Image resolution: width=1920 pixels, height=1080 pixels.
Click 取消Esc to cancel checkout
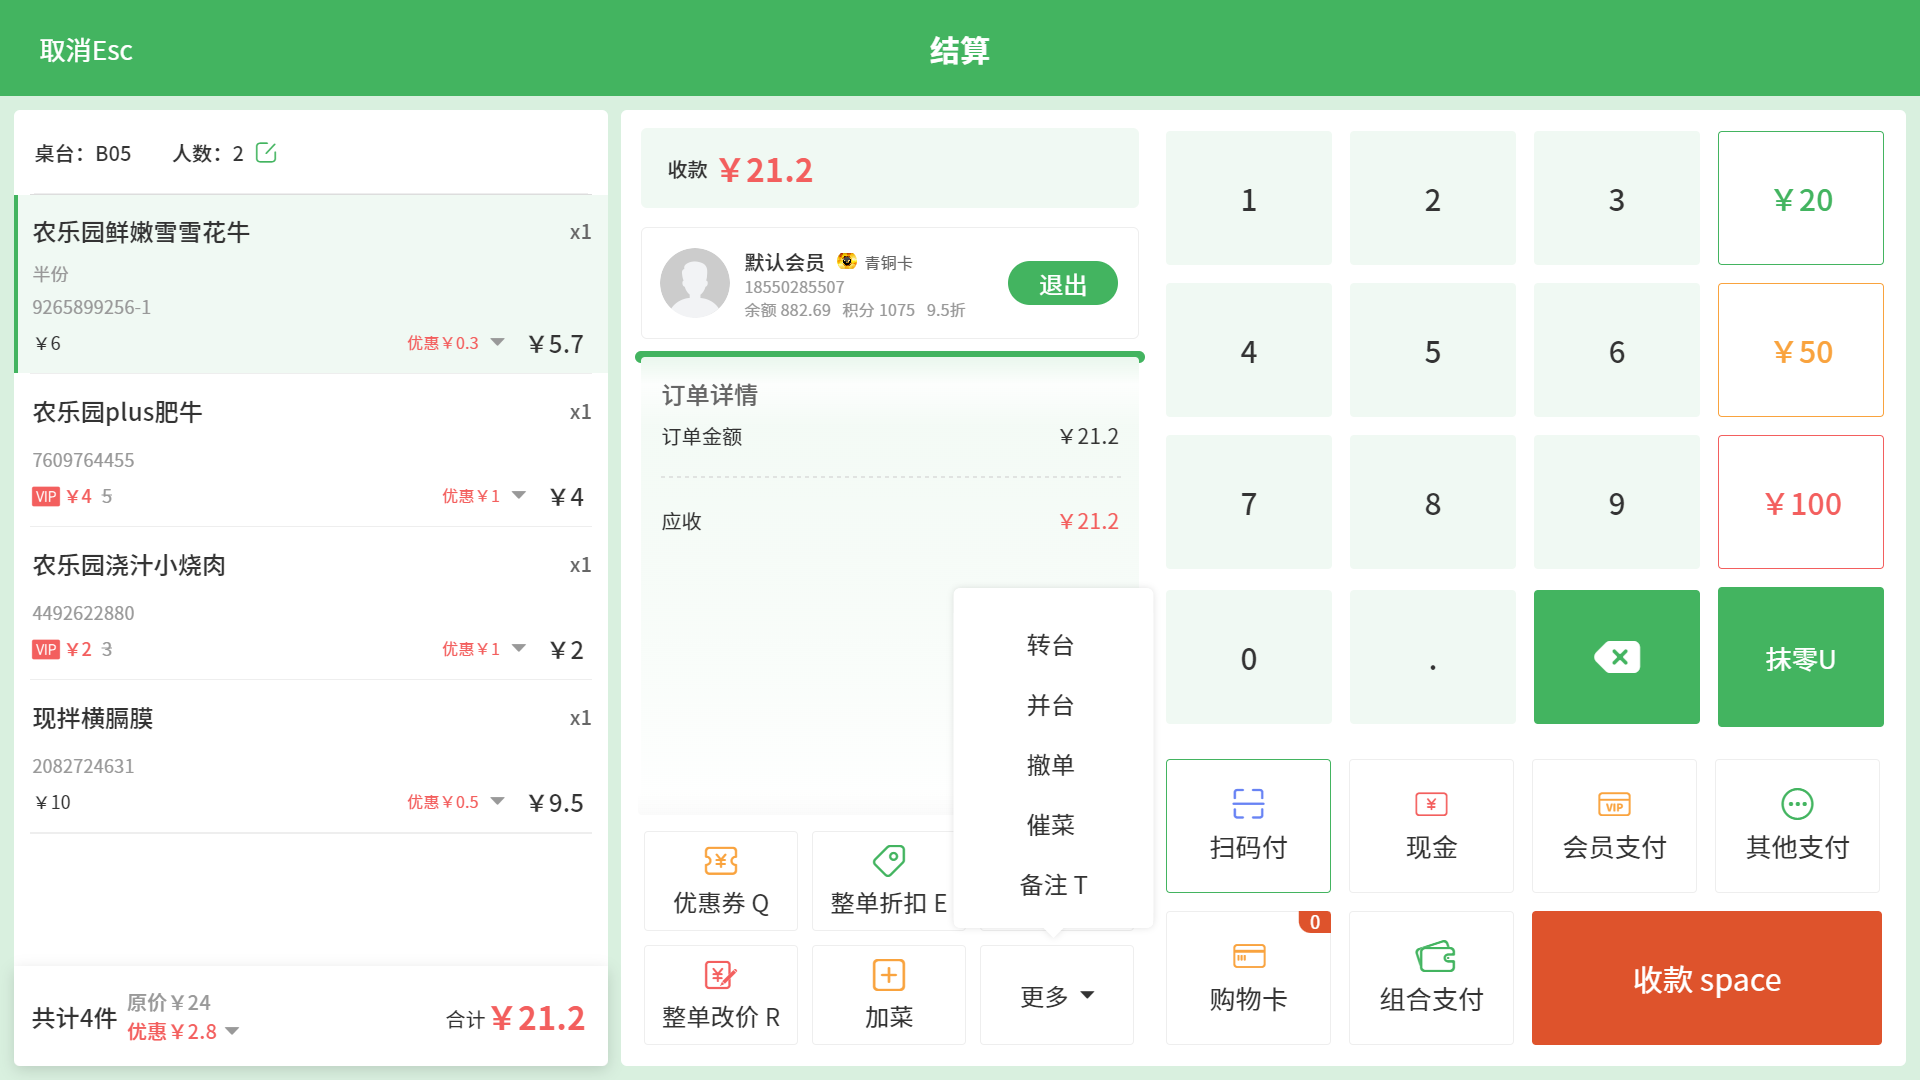(86, 50)
